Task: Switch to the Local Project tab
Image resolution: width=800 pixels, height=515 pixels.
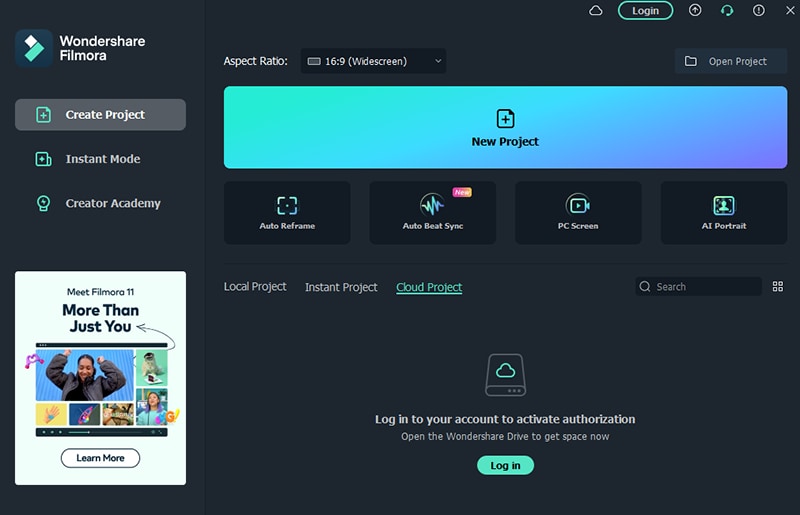Action: pyautogui.click(x=255, y=287)
